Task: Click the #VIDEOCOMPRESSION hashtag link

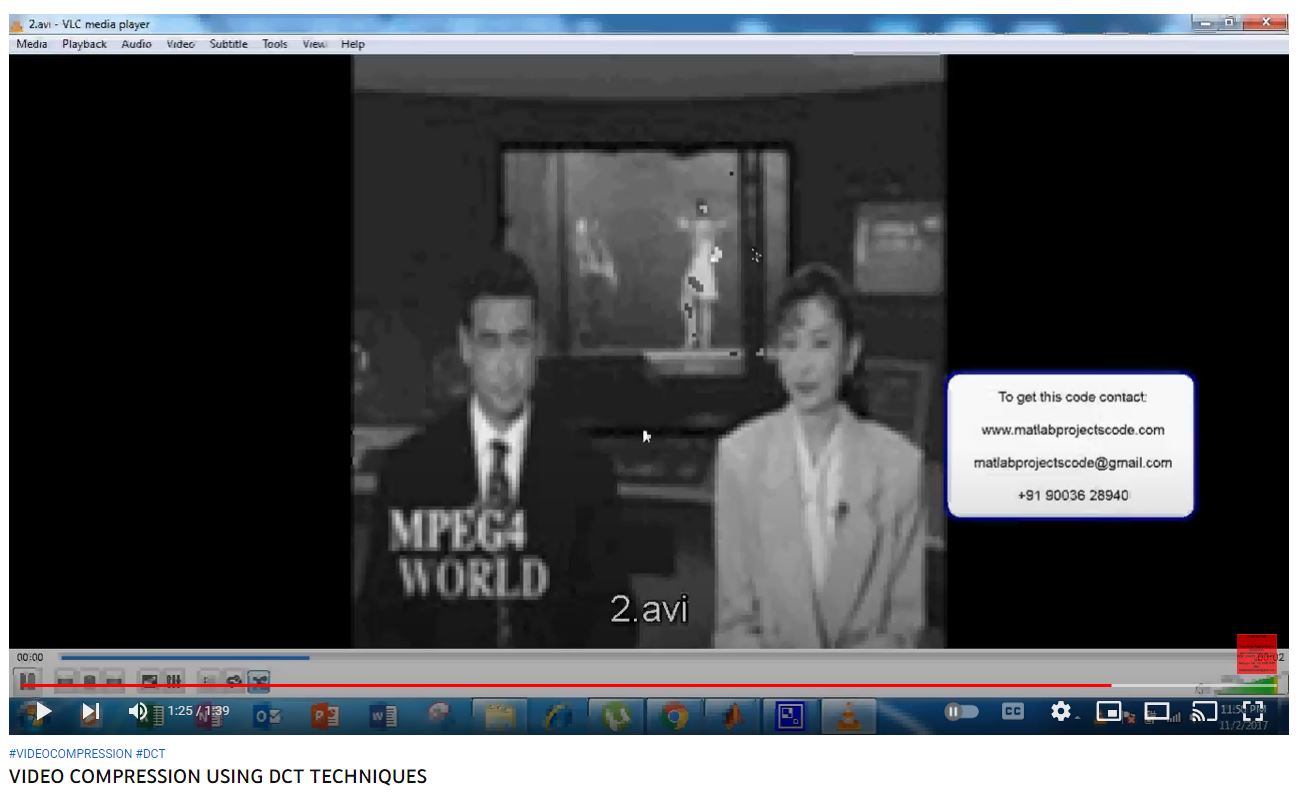Action: [x=70, y=753]
